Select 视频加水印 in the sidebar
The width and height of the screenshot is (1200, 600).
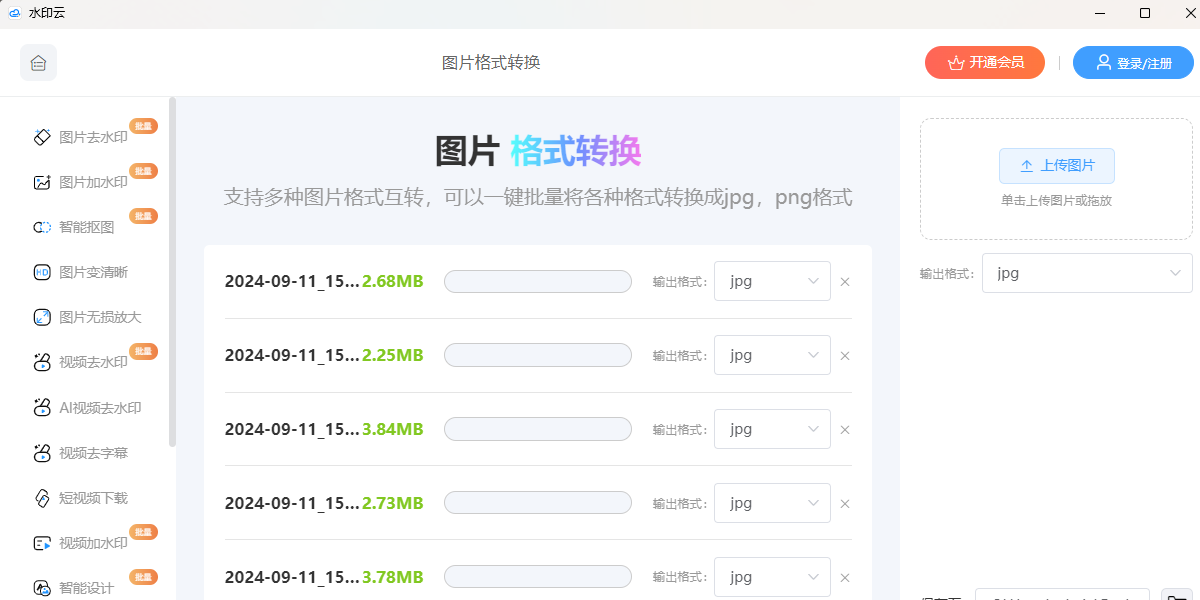click(x=93, y=544)
